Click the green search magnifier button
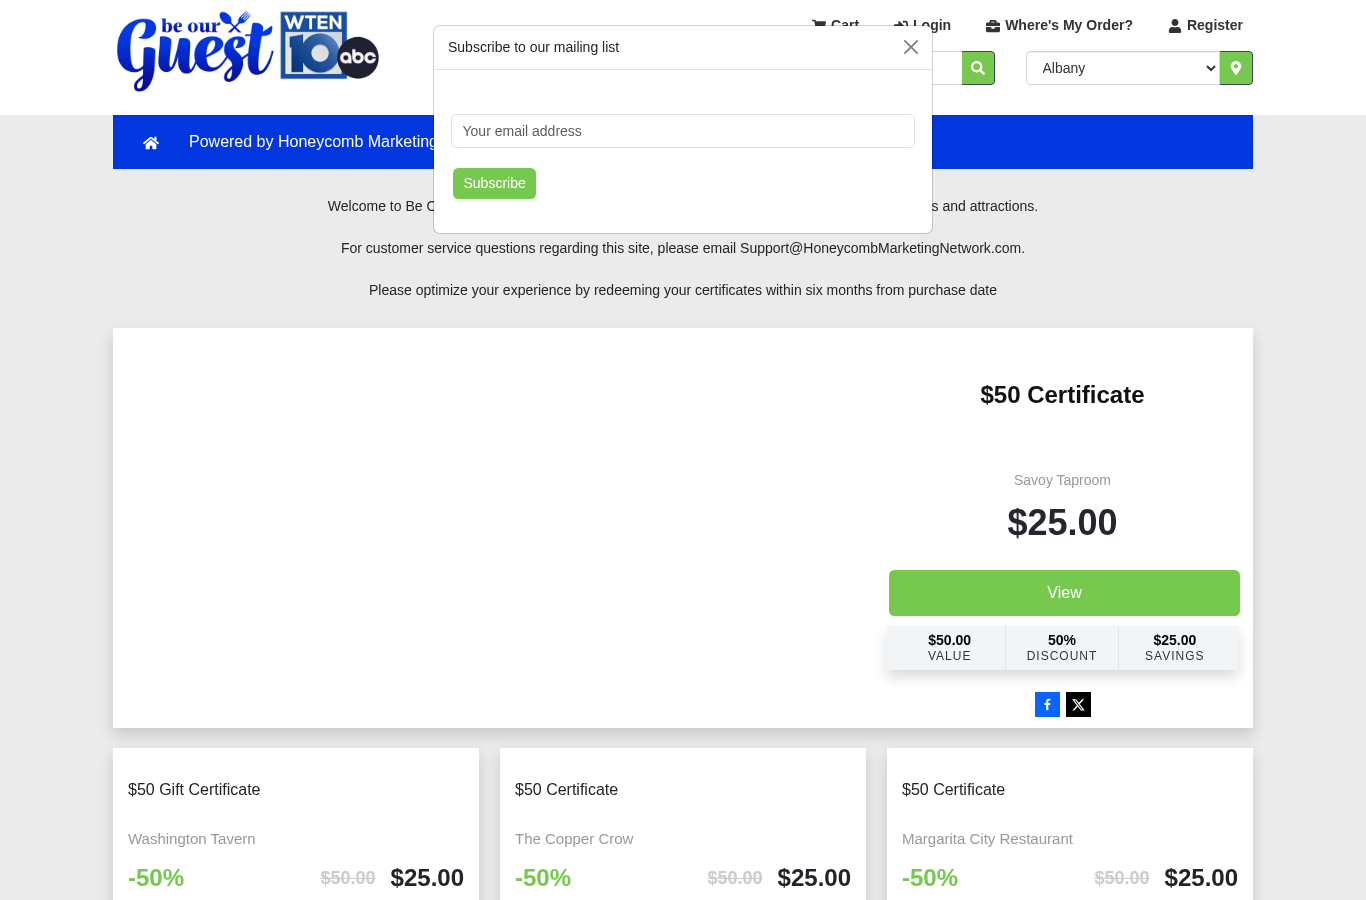 pyautogui.click(x=978, y=68)
